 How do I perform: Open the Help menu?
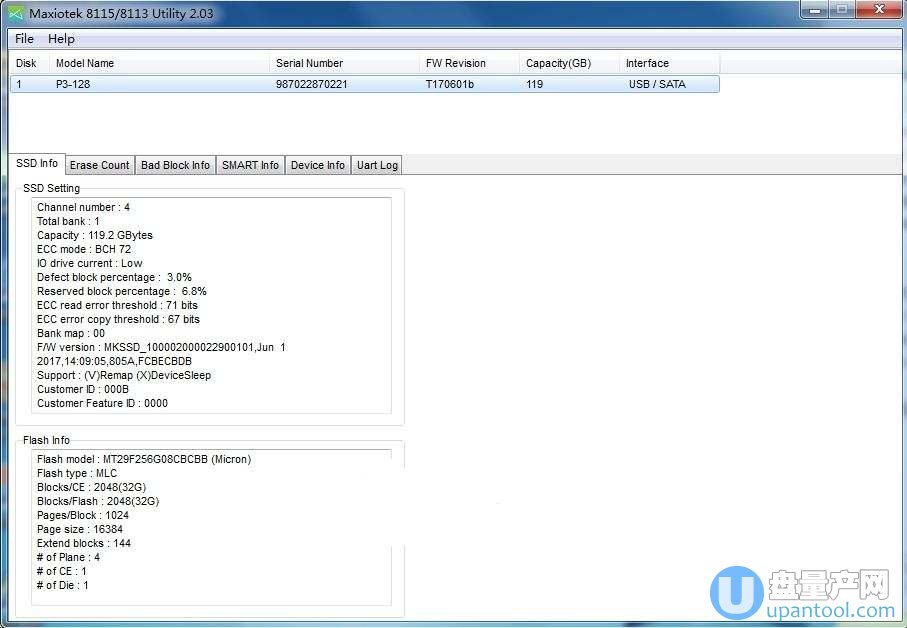tap(61, 39)
